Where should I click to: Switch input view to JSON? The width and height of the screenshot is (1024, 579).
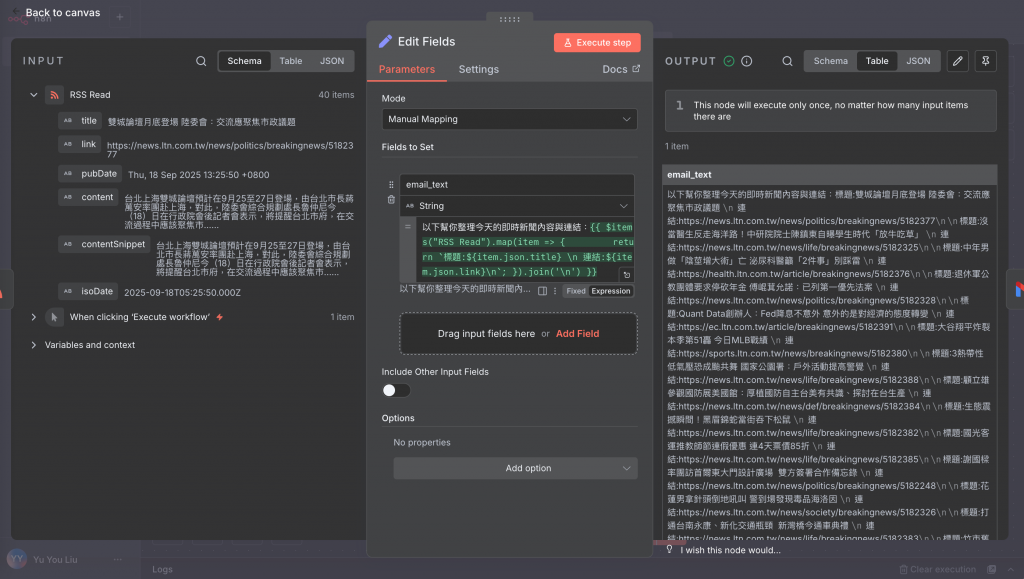click(x=332, y=61)
